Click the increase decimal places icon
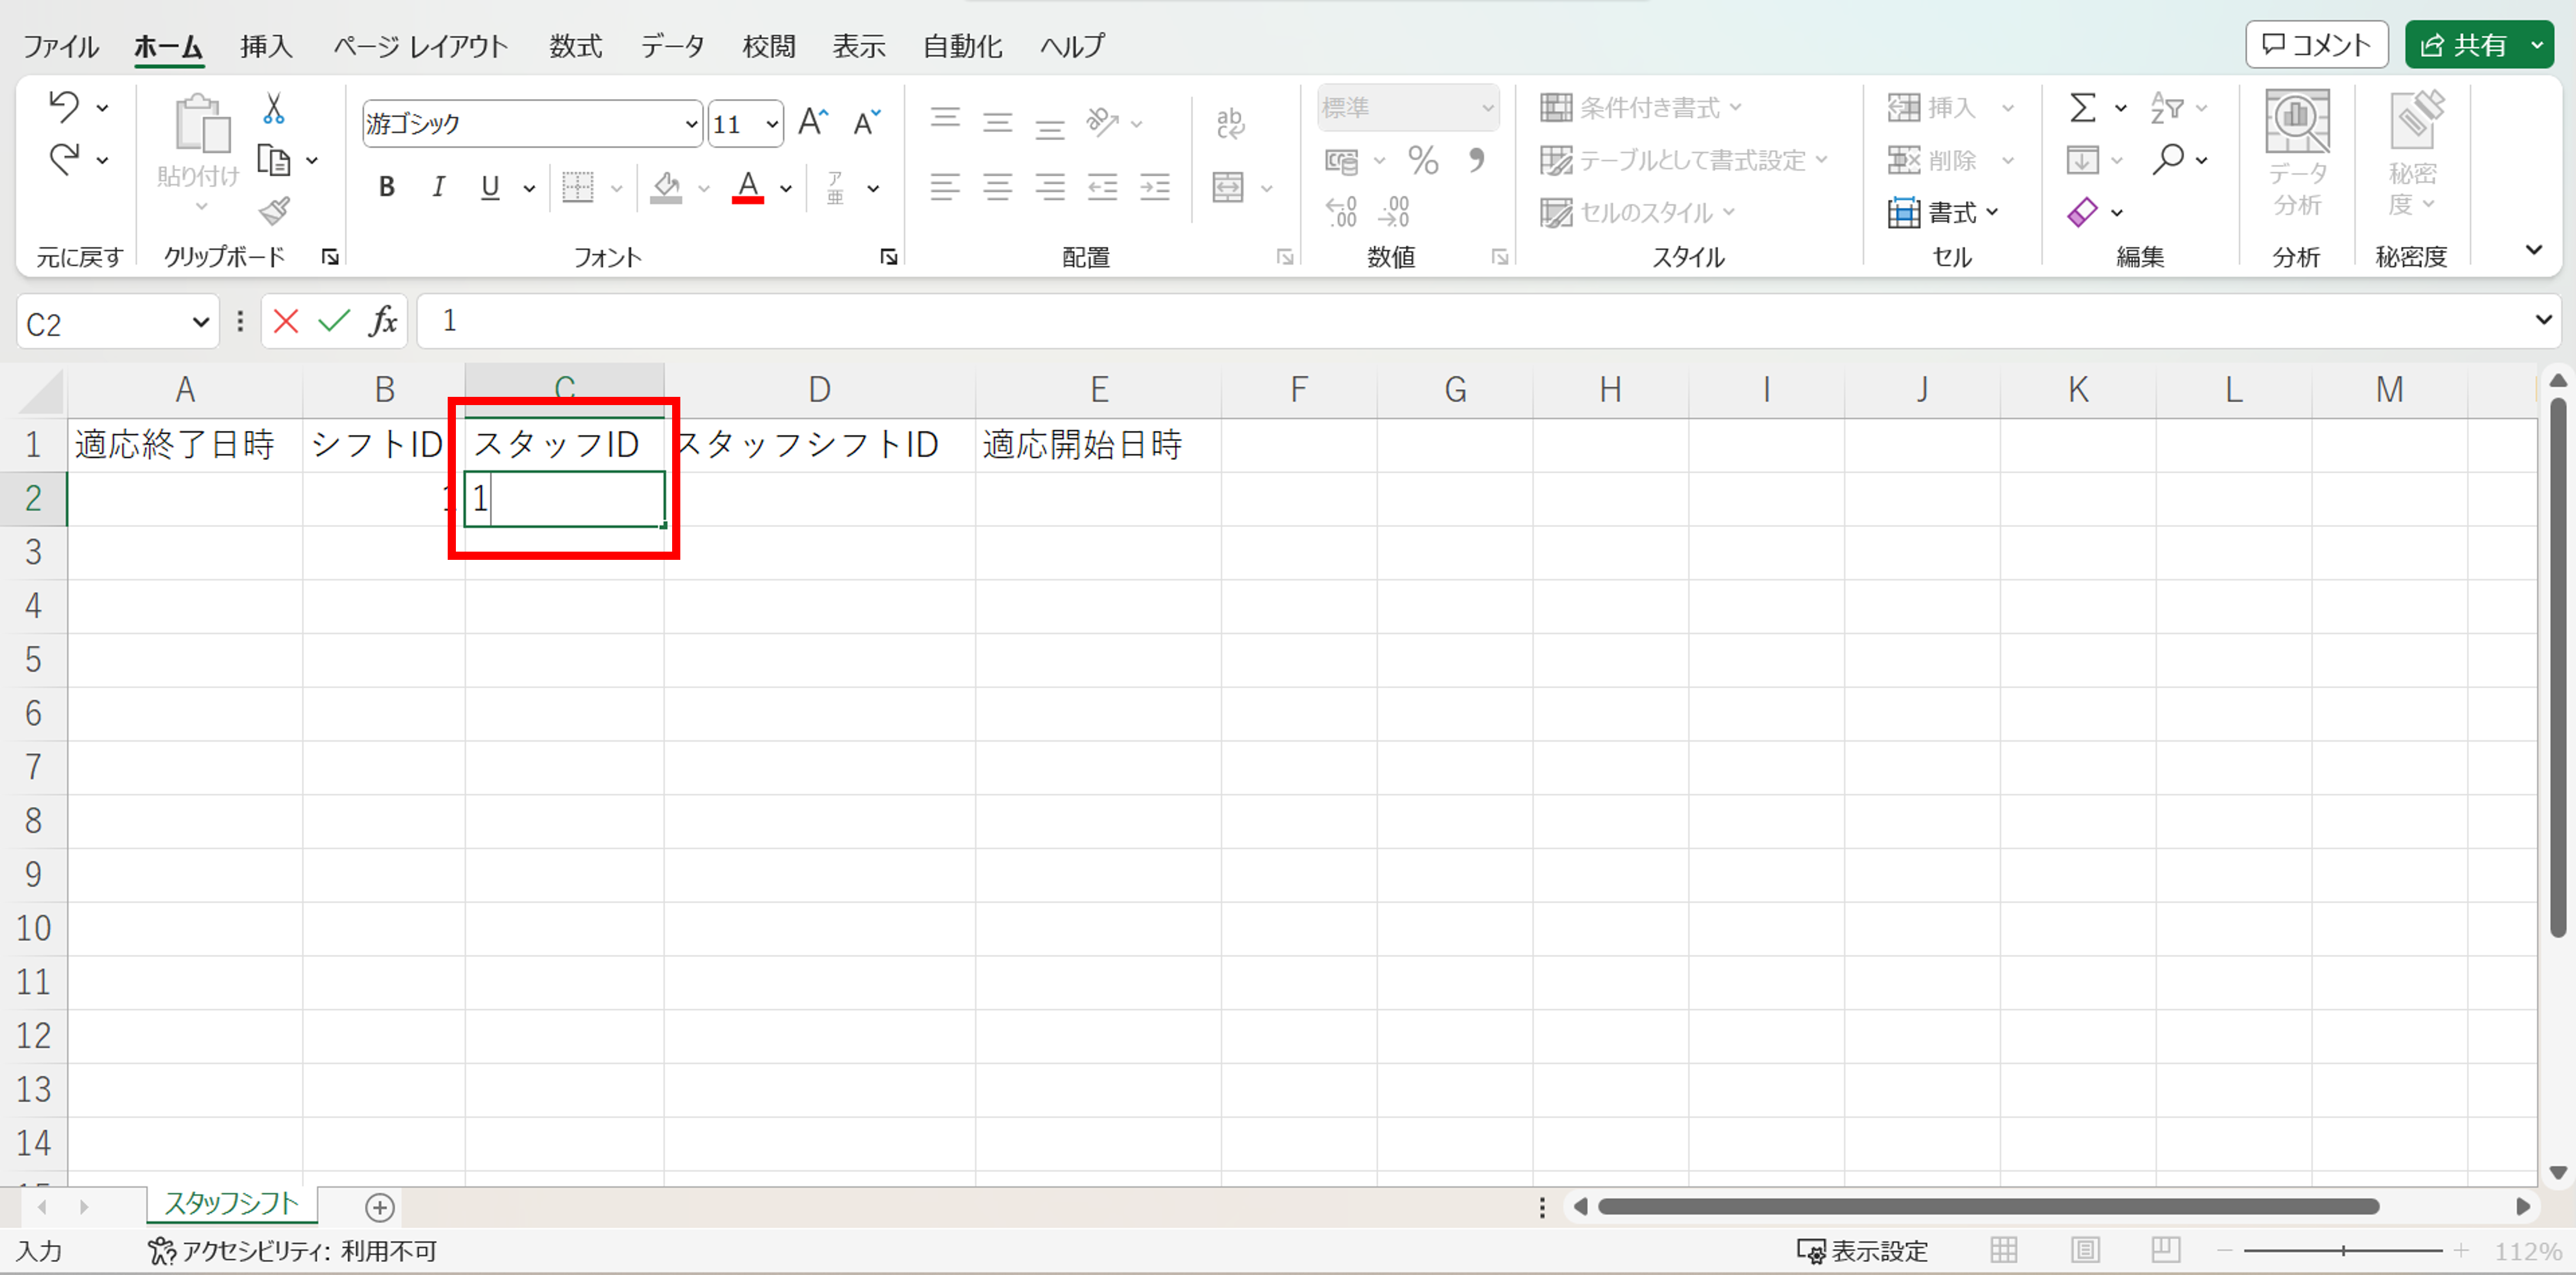 click(x=1341, y=212)
